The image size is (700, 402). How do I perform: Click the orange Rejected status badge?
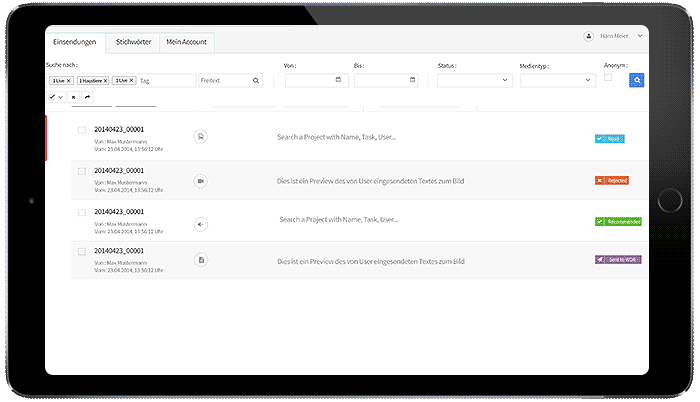pyautogui.click(x=612, y=180)
